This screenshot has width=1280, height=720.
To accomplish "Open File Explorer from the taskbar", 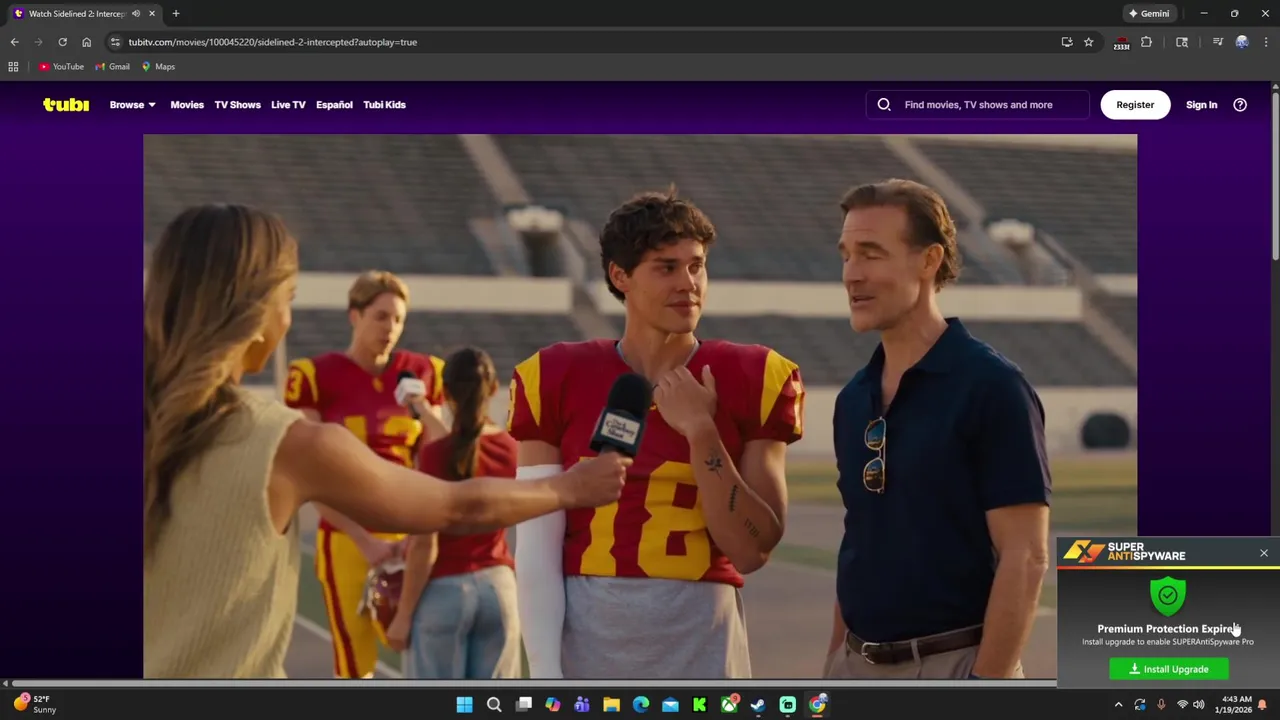I will (x=611, y=705).
